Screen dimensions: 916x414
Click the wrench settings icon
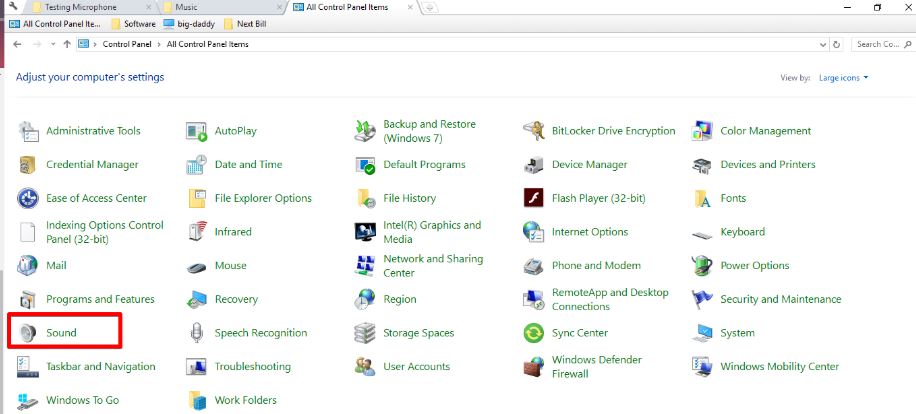(13, 7)
